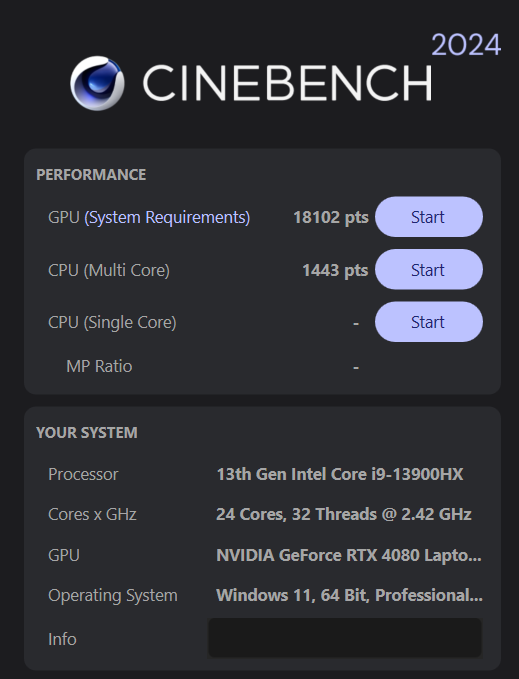Open the System Requirements link
Screen dimensions: 519x679
click(x=167, y=217)
